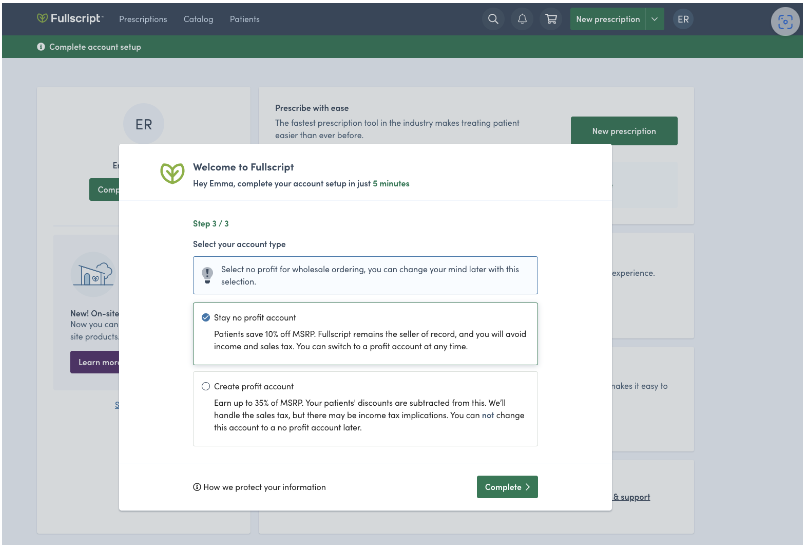
Task: Click the Stay no profit account option card
Action: point(365,333)
